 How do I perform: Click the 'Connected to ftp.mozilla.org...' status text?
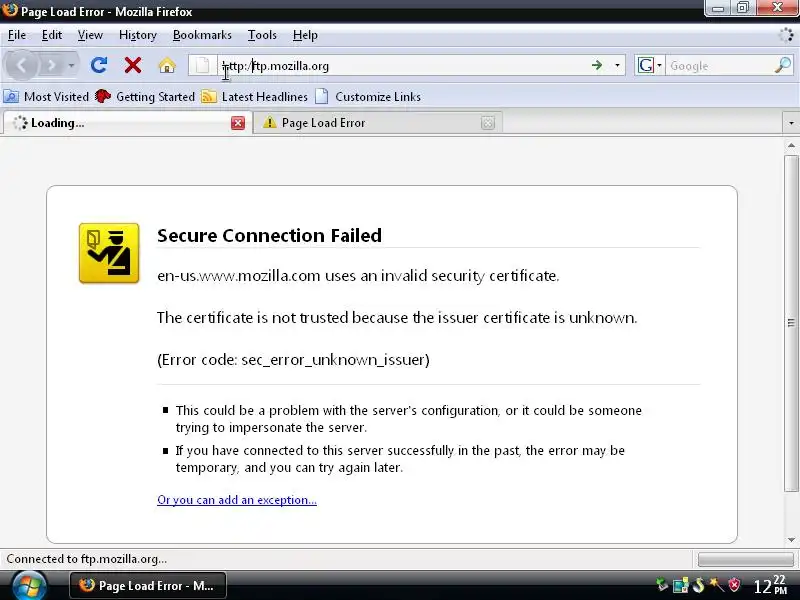click(x=87, y=559)
